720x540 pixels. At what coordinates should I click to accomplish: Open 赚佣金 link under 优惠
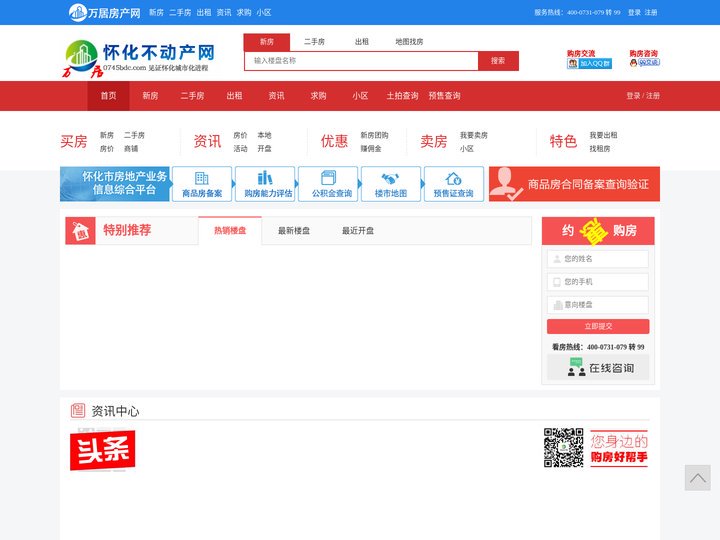coord(371,149)
